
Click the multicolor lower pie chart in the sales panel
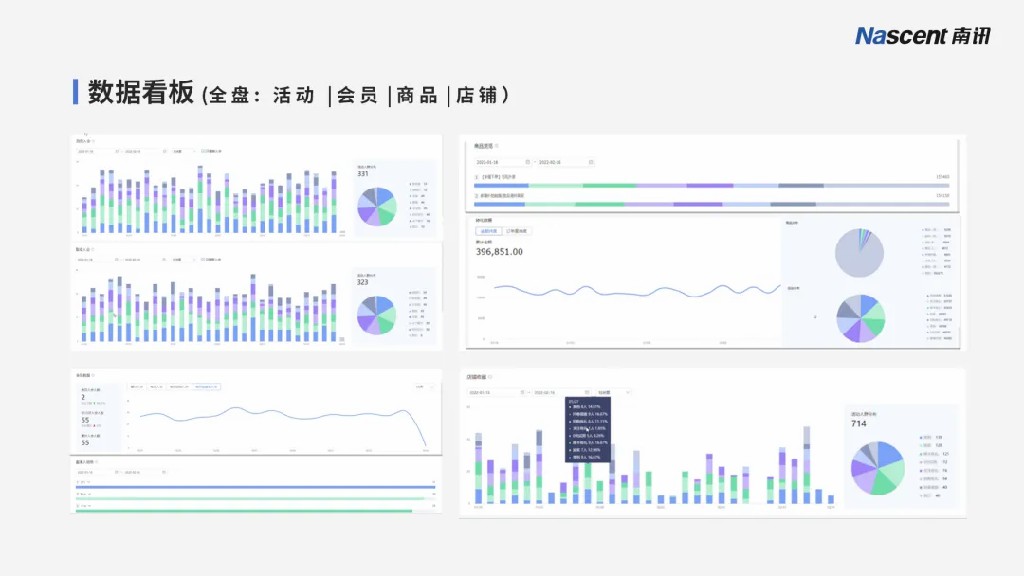coord(861,319)
